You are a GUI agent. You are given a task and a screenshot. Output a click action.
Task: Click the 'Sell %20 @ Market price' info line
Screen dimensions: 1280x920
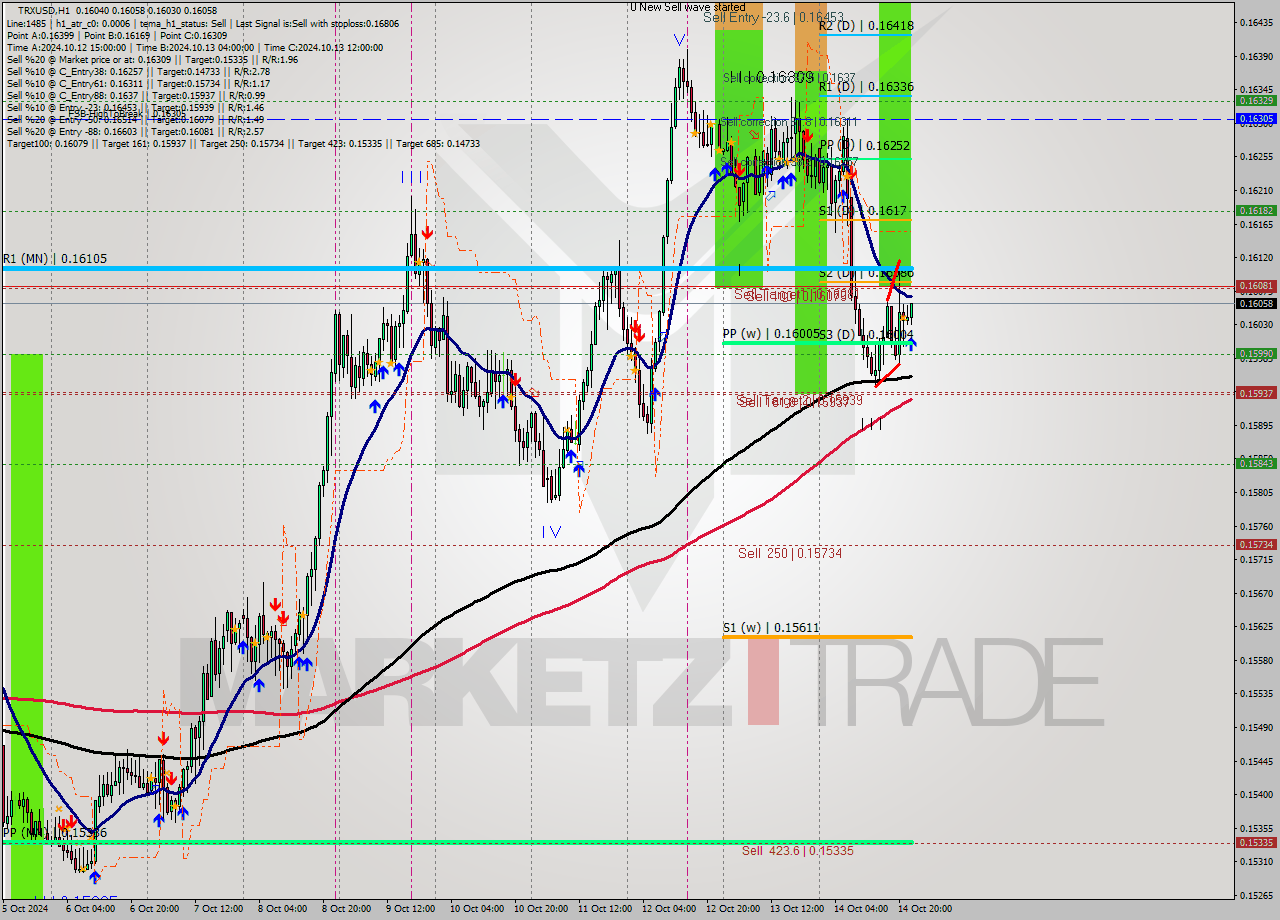click(x=152, y=59)
